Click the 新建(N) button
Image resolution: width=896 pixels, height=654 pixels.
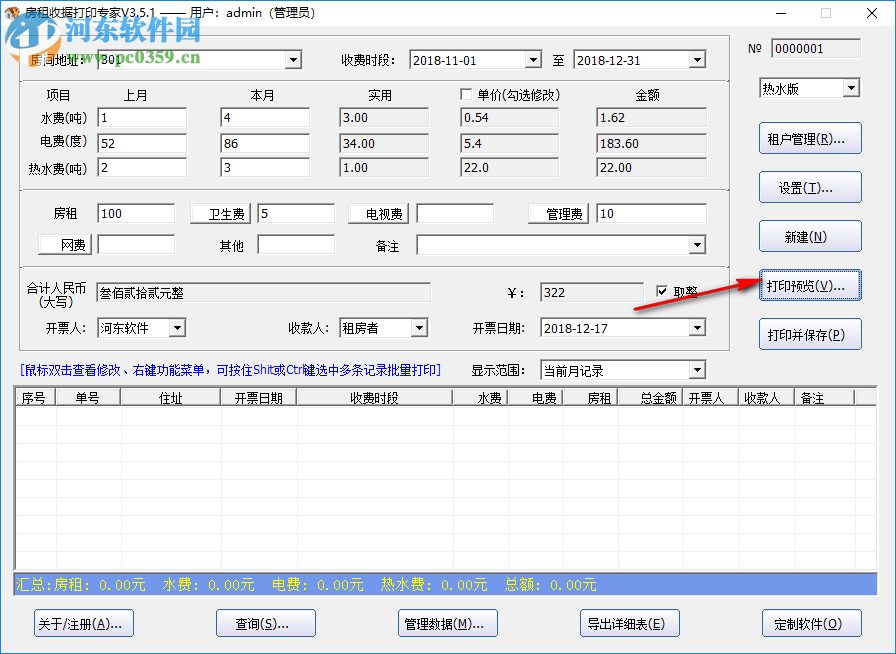pos(809,236)
